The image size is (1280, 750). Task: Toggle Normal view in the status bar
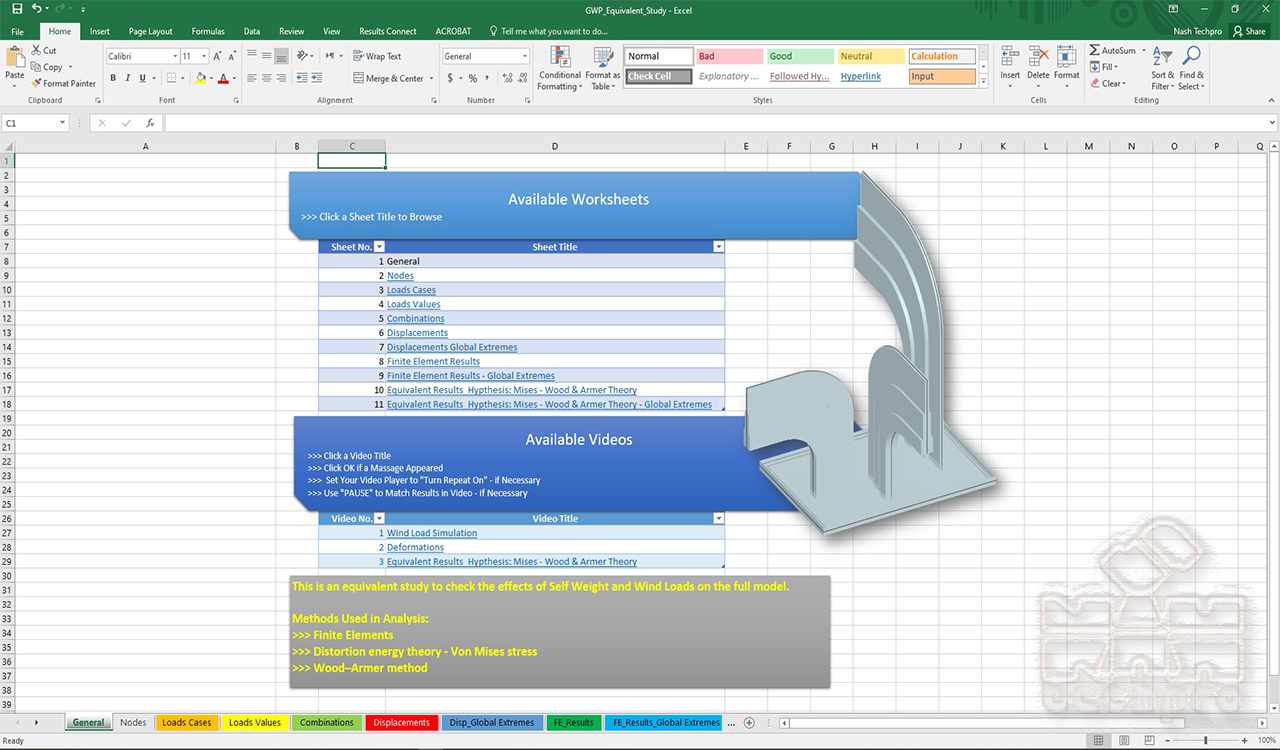click(1098, 740)
